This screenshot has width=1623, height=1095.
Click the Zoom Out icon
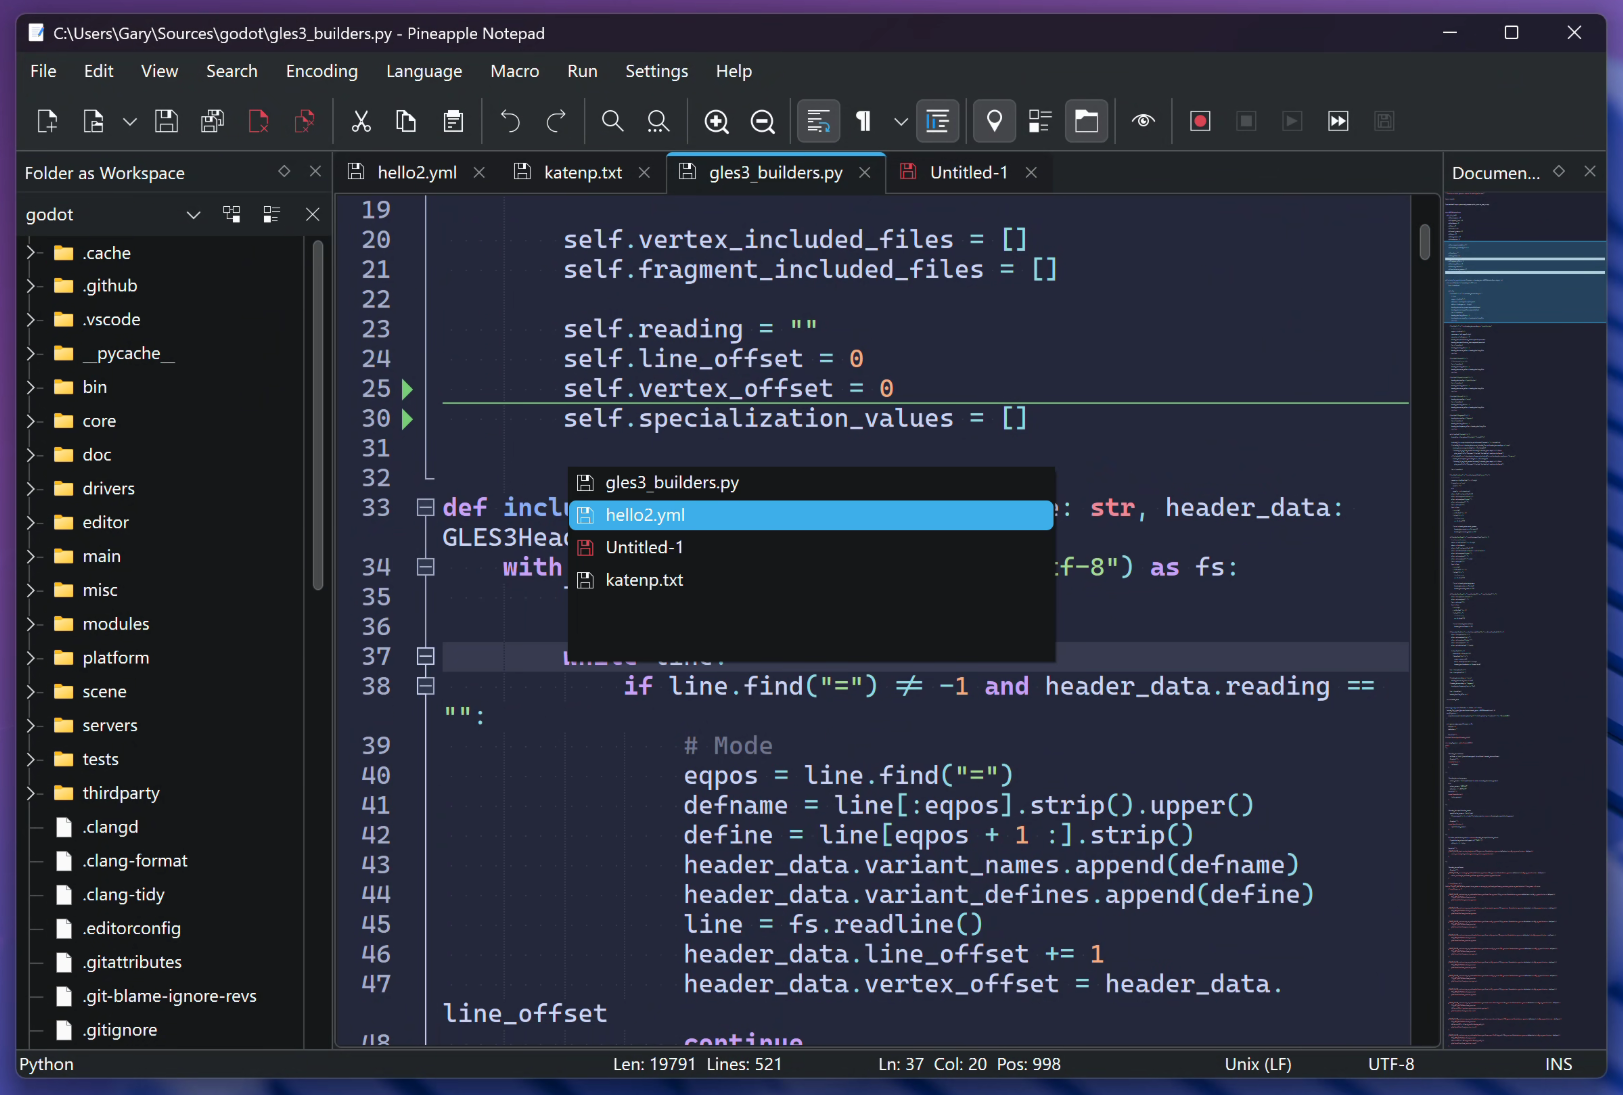pyautogui.click(x=762, y=121)
